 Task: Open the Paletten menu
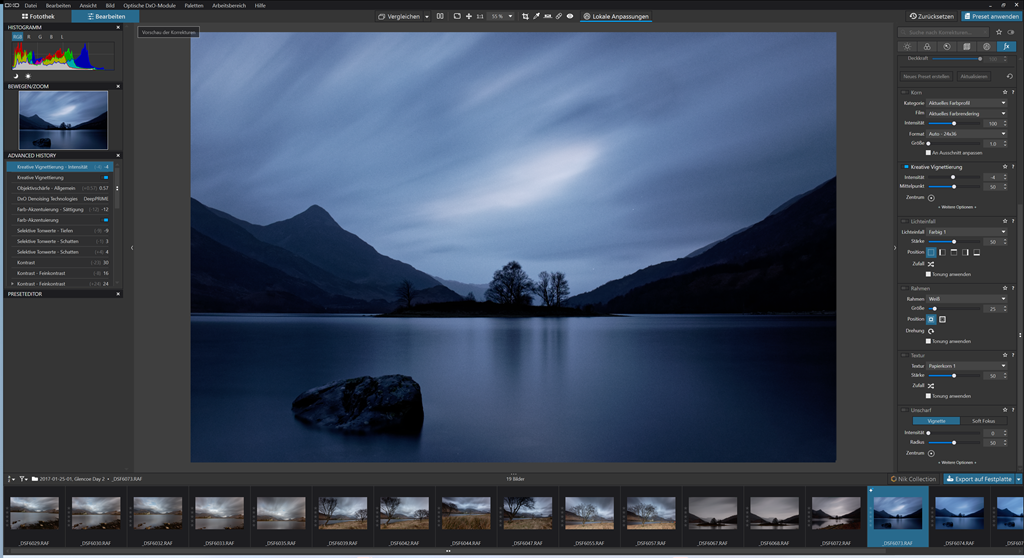193,5
